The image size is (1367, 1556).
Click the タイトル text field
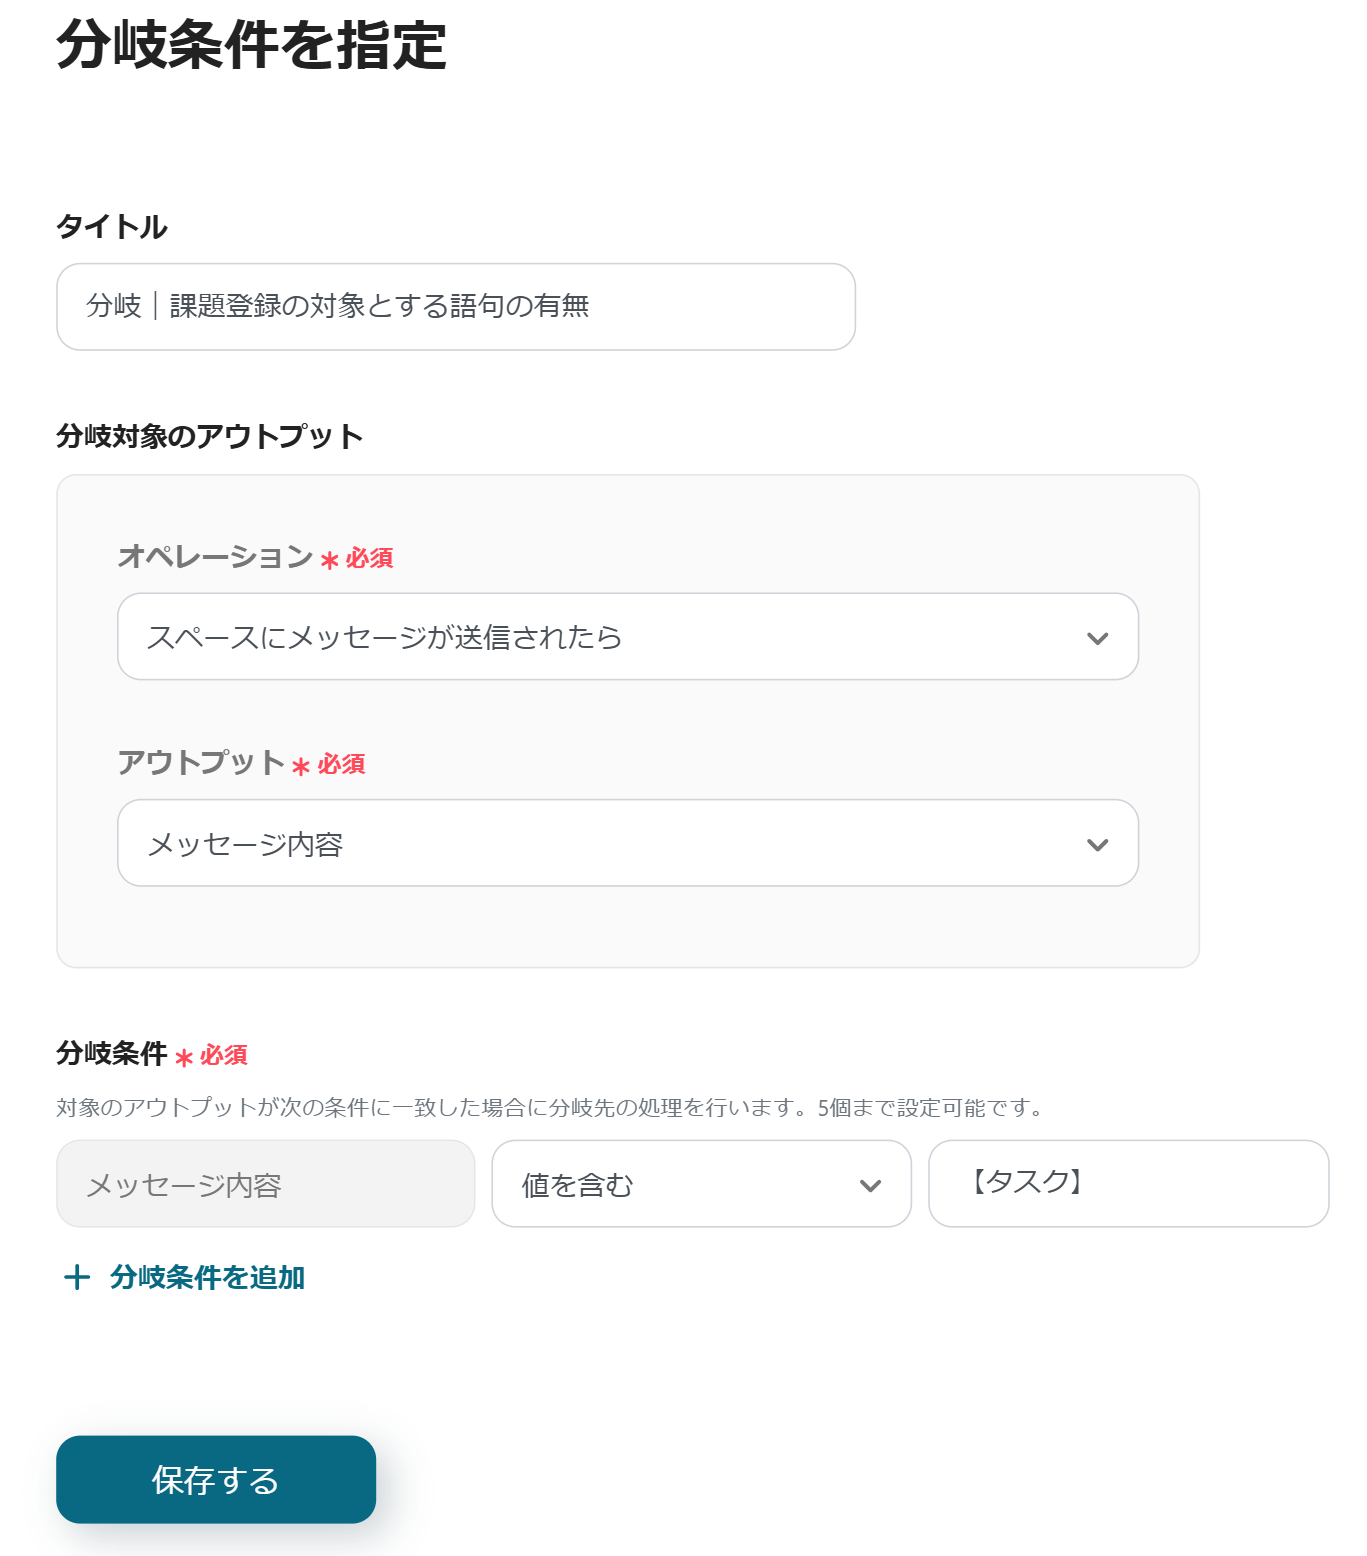tap(455, 307)
